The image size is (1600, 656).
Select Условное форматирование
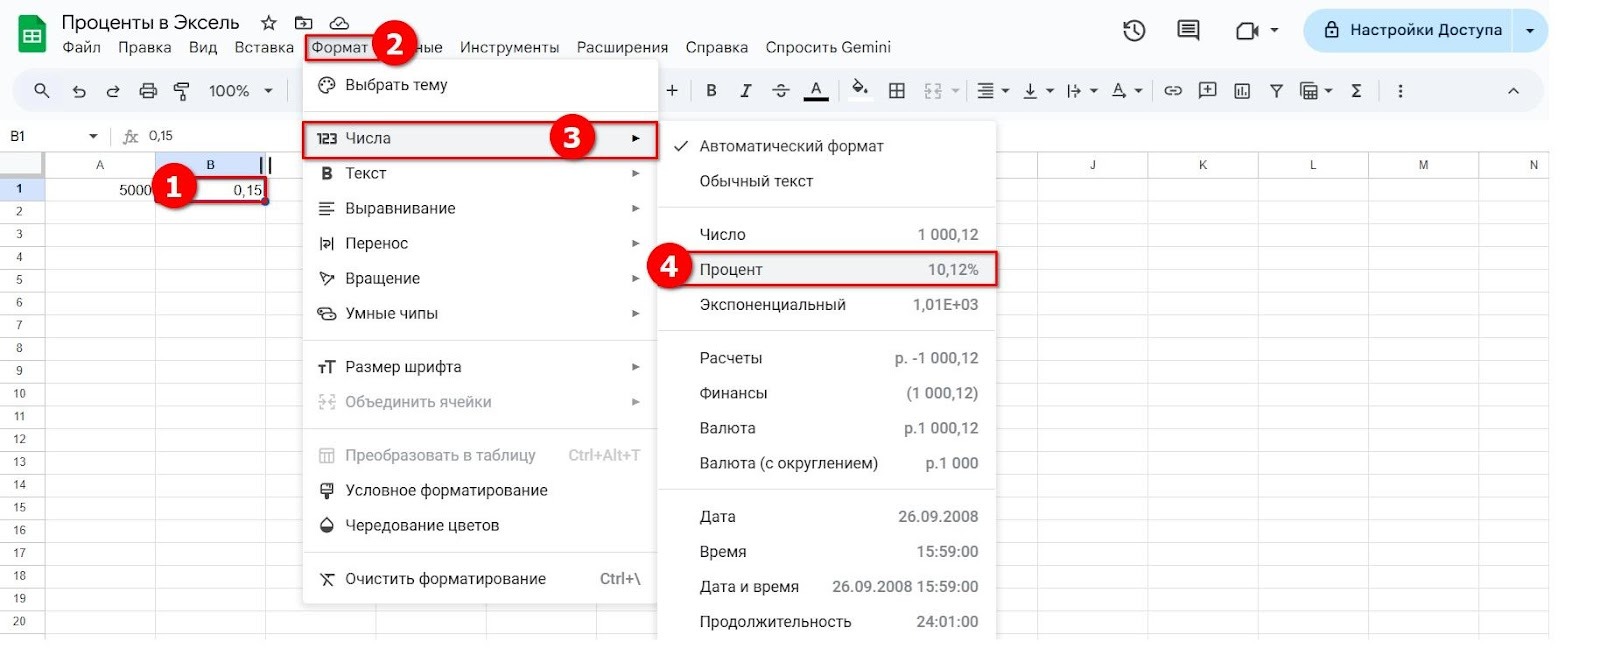[480, 490]
